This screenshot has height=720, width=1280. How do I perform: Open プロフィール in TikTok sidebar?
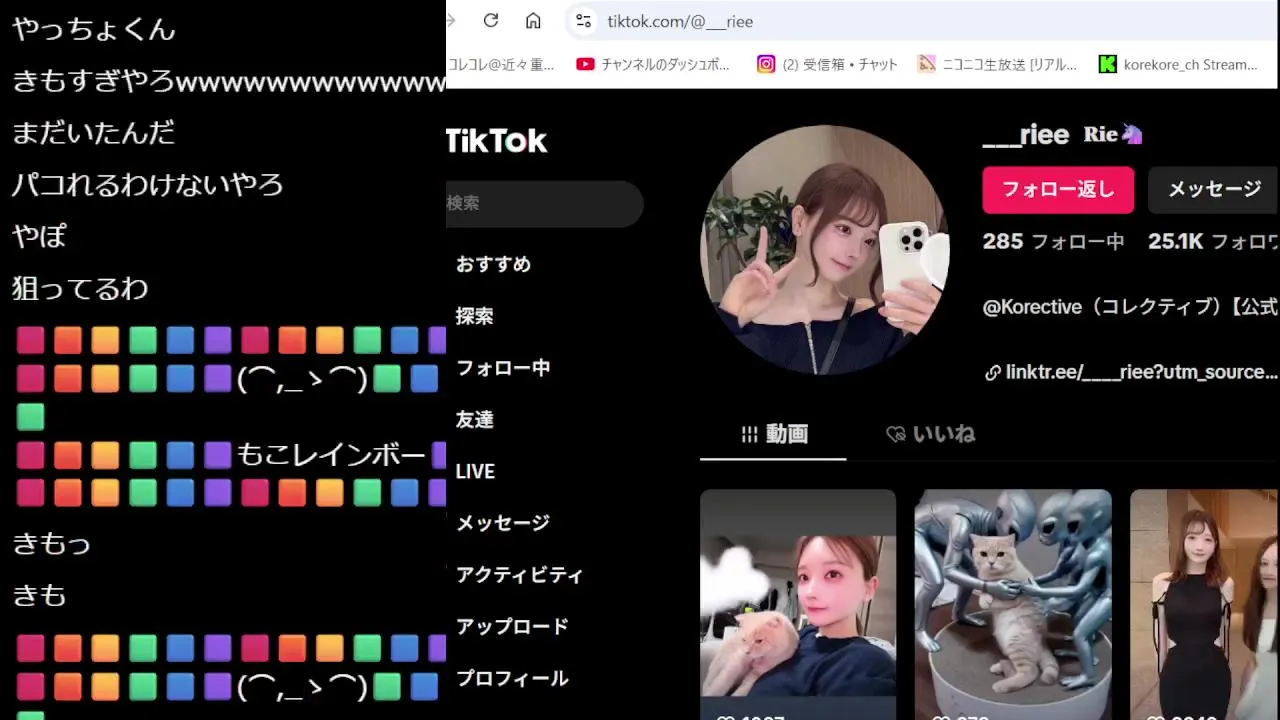click(x=512, y=678)
